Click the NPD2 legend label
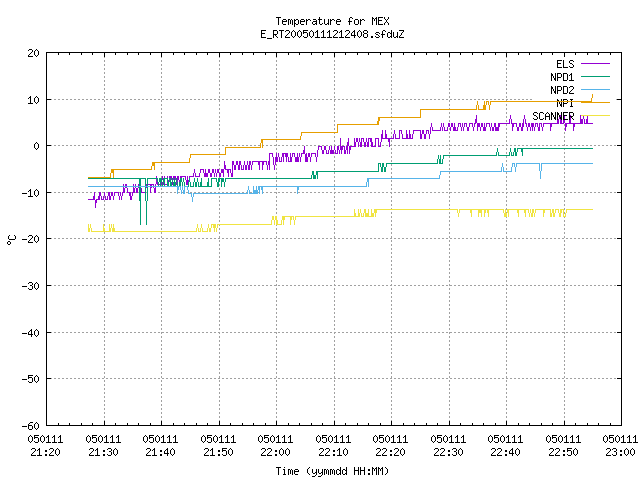The width and height of the screenshot is (640, 480). [562, 90]
